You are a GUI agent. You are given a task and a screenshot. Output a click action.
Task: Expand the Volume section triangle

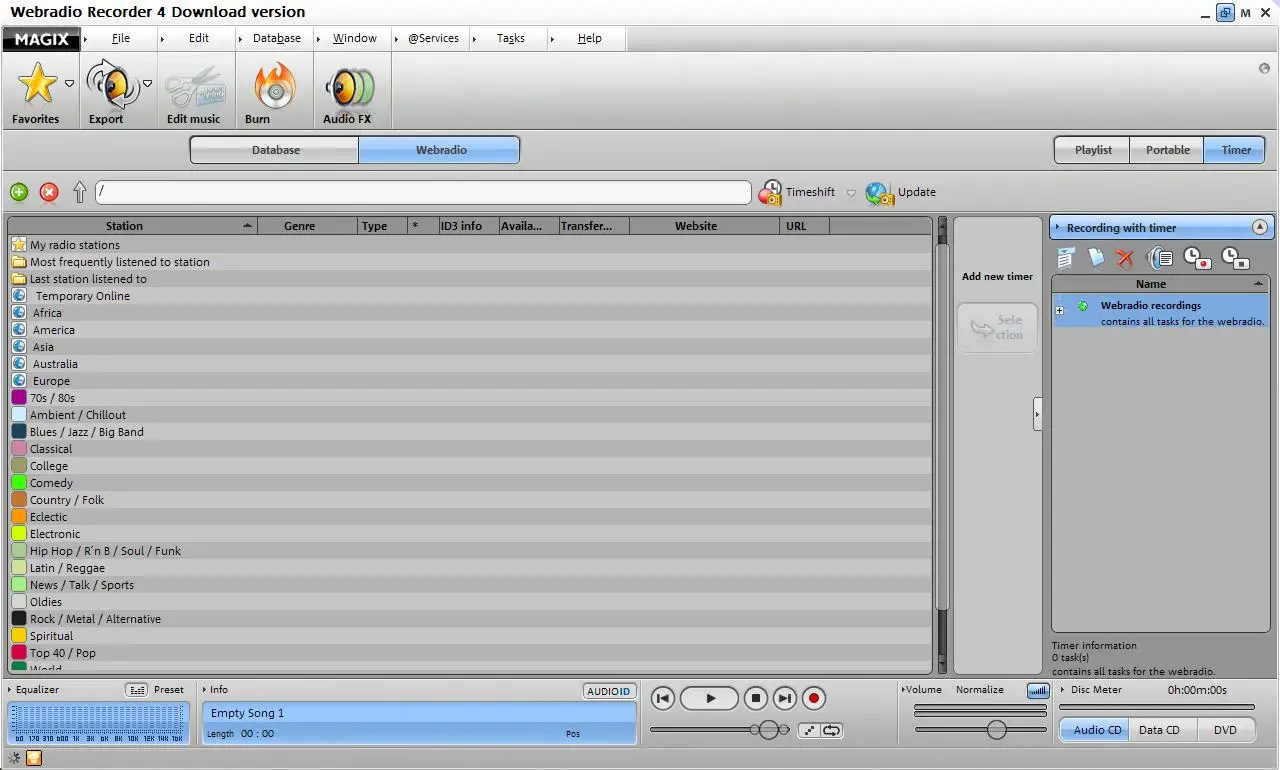click(902, 689)
